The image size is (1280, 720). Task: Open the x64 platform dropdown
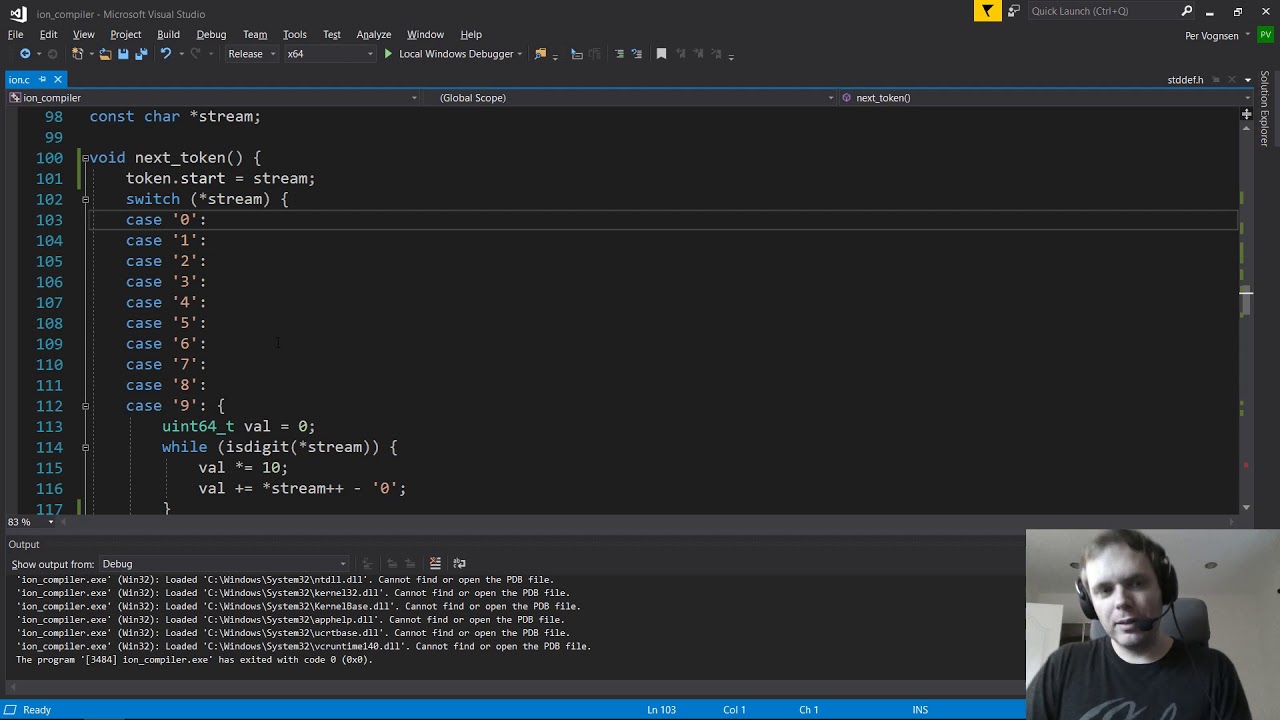click(x=330, y=54)
